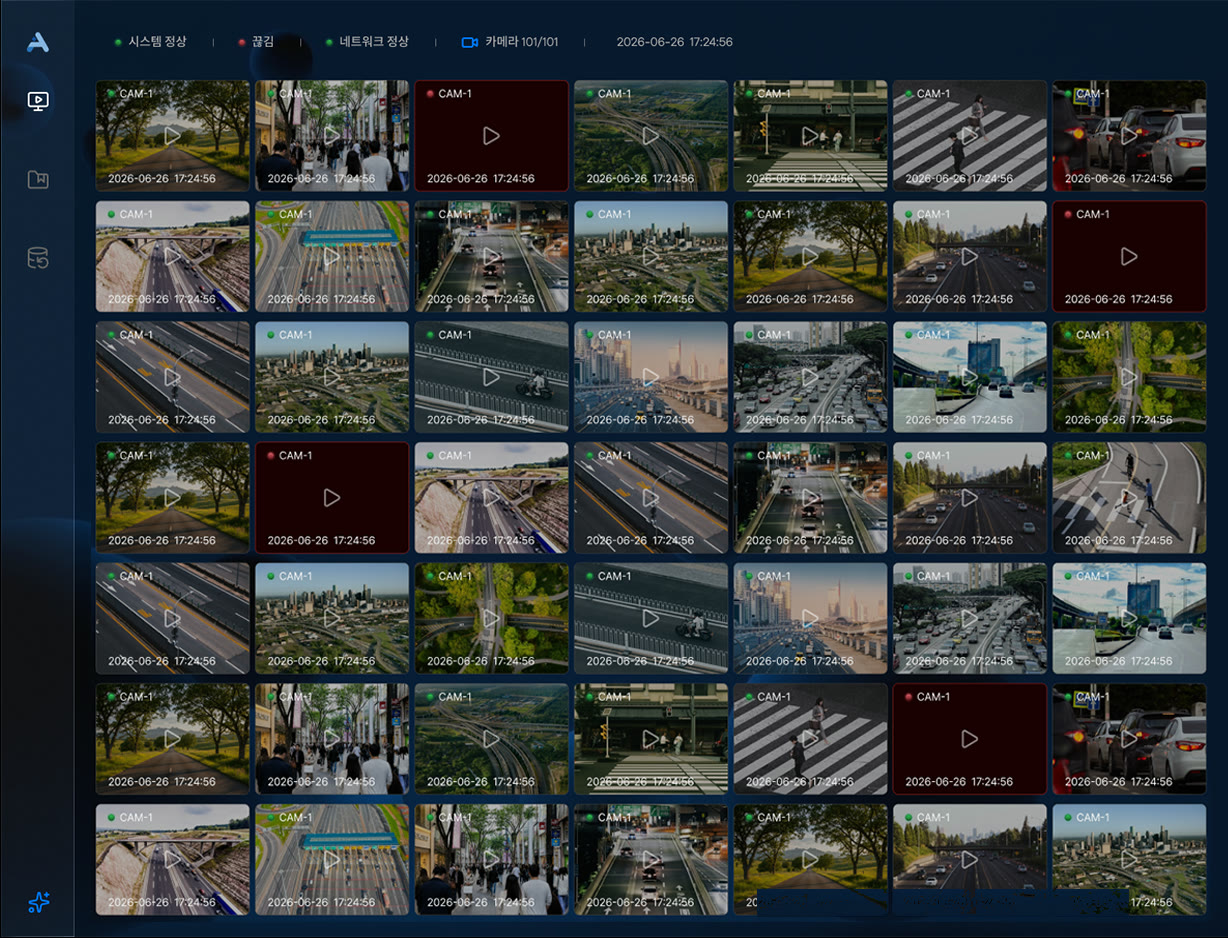This screenshot has height=938, width=1228.
Task: Open the country road thumbnail in the second row
Action: [x=810, y=256]
